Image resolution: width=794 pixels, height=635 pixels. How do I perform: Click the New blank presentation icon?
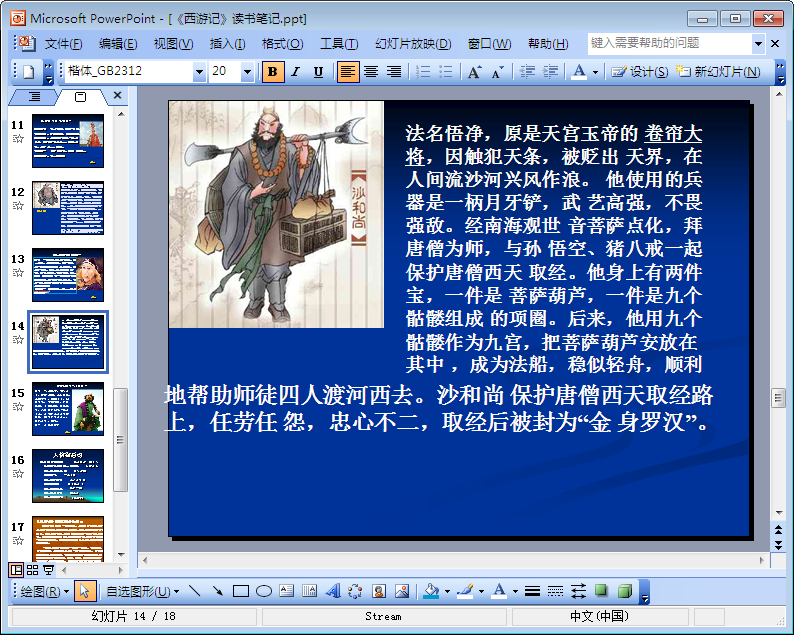28,72
